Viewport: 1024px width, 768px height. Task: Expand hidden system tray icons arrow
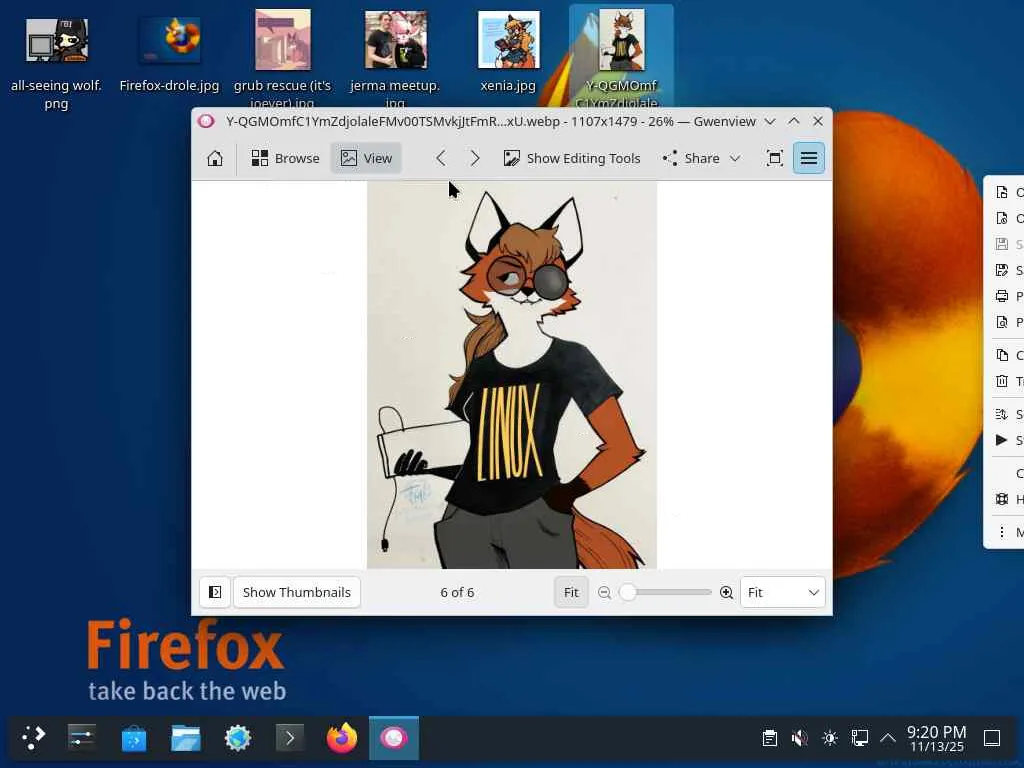[x=888, y=738]
